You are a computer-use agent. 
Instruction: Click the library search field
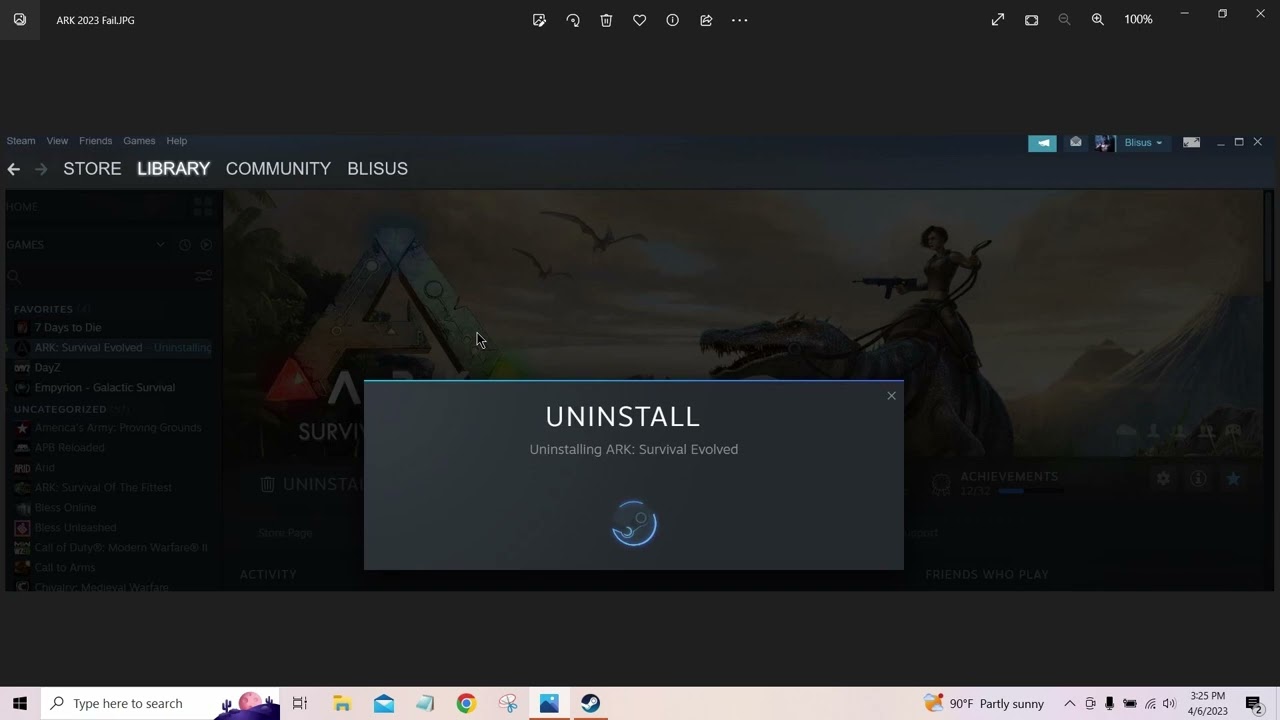tap(98, 276)
